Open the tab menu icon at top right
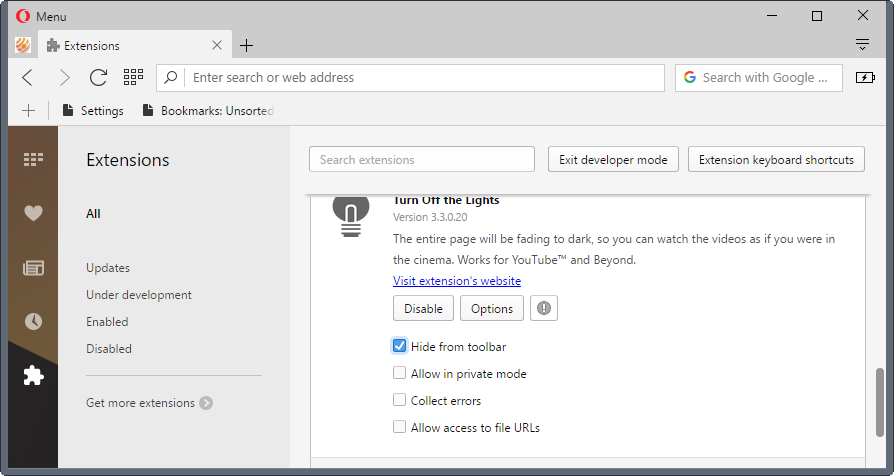This screenshot has height=476, width=894. [x=862, y=44]
